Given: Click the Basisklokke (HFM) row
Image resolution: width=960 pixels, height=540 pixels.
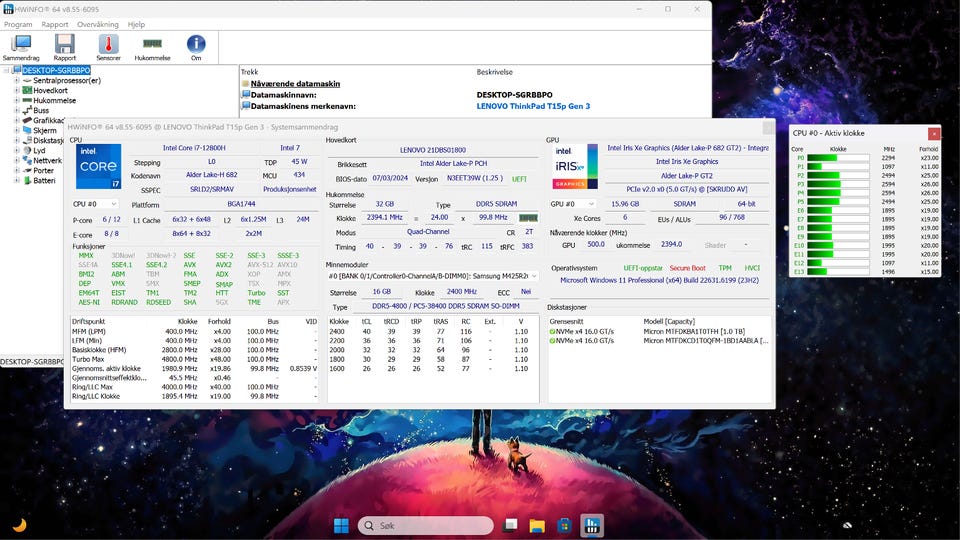Looking at the screenshot, I should point(195,350).
